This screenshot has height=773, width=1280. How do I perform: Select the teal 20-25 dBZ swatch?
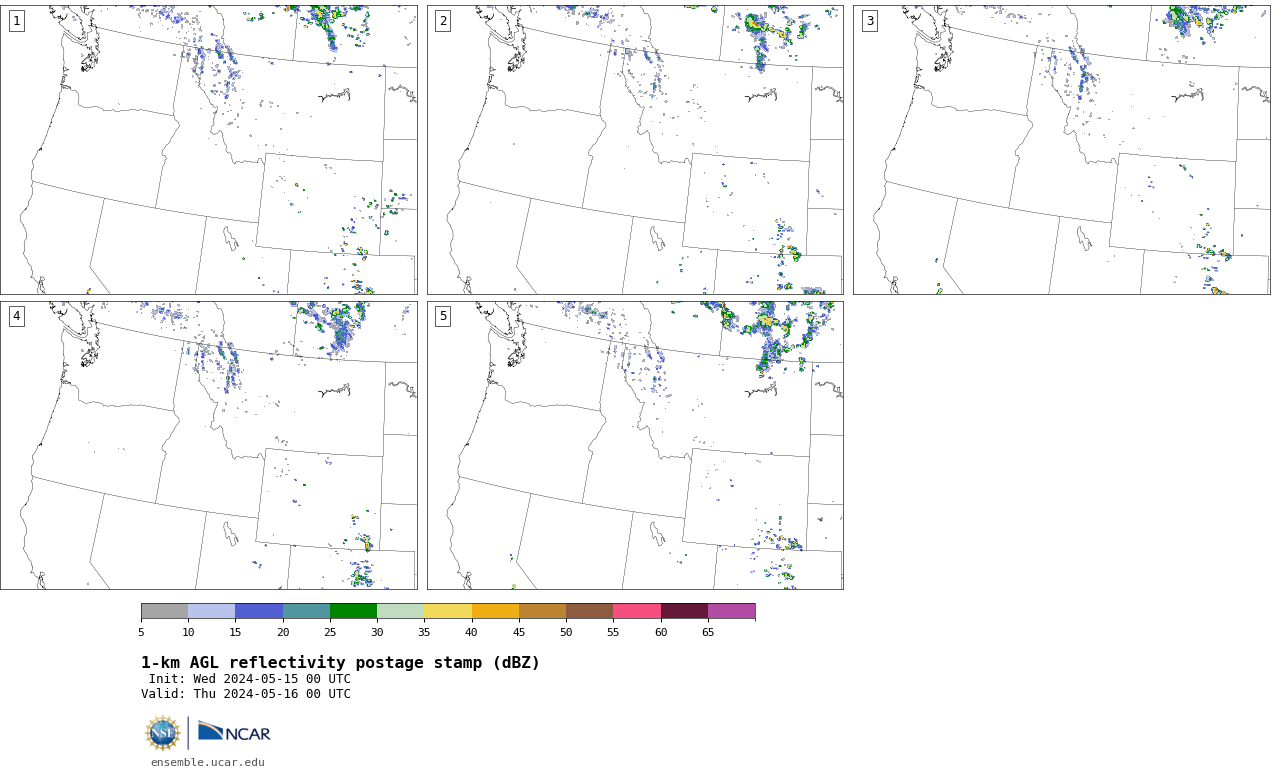[306, 611]
